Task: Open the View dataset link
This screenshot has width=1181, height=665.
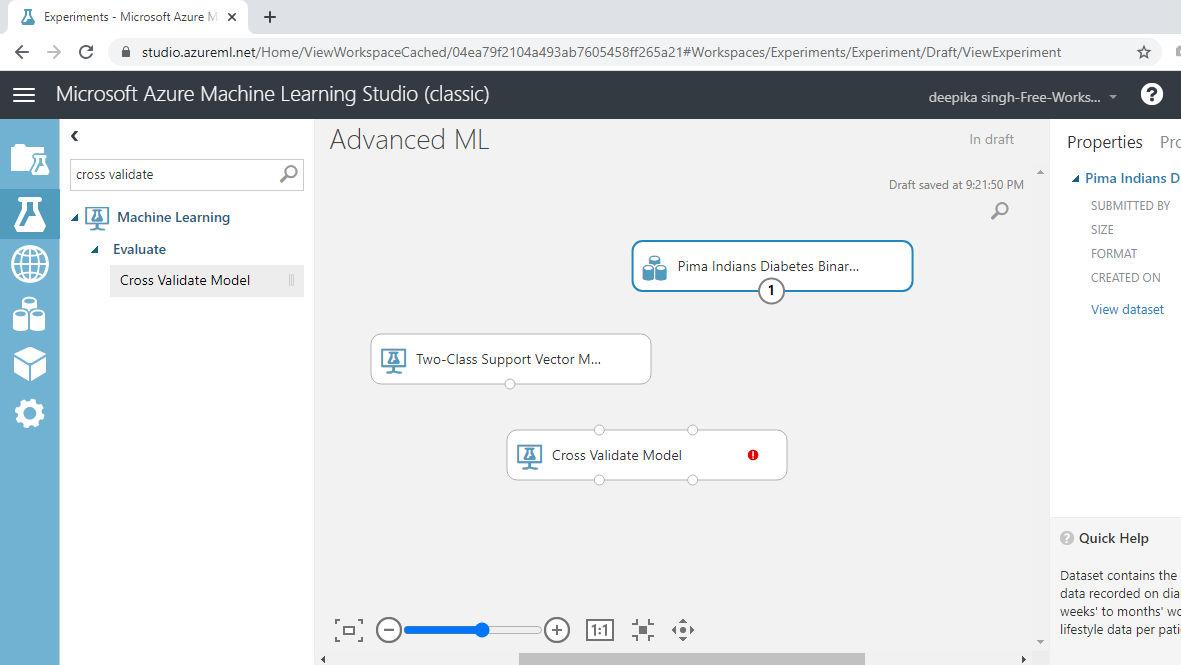Action: (1127, 310)
